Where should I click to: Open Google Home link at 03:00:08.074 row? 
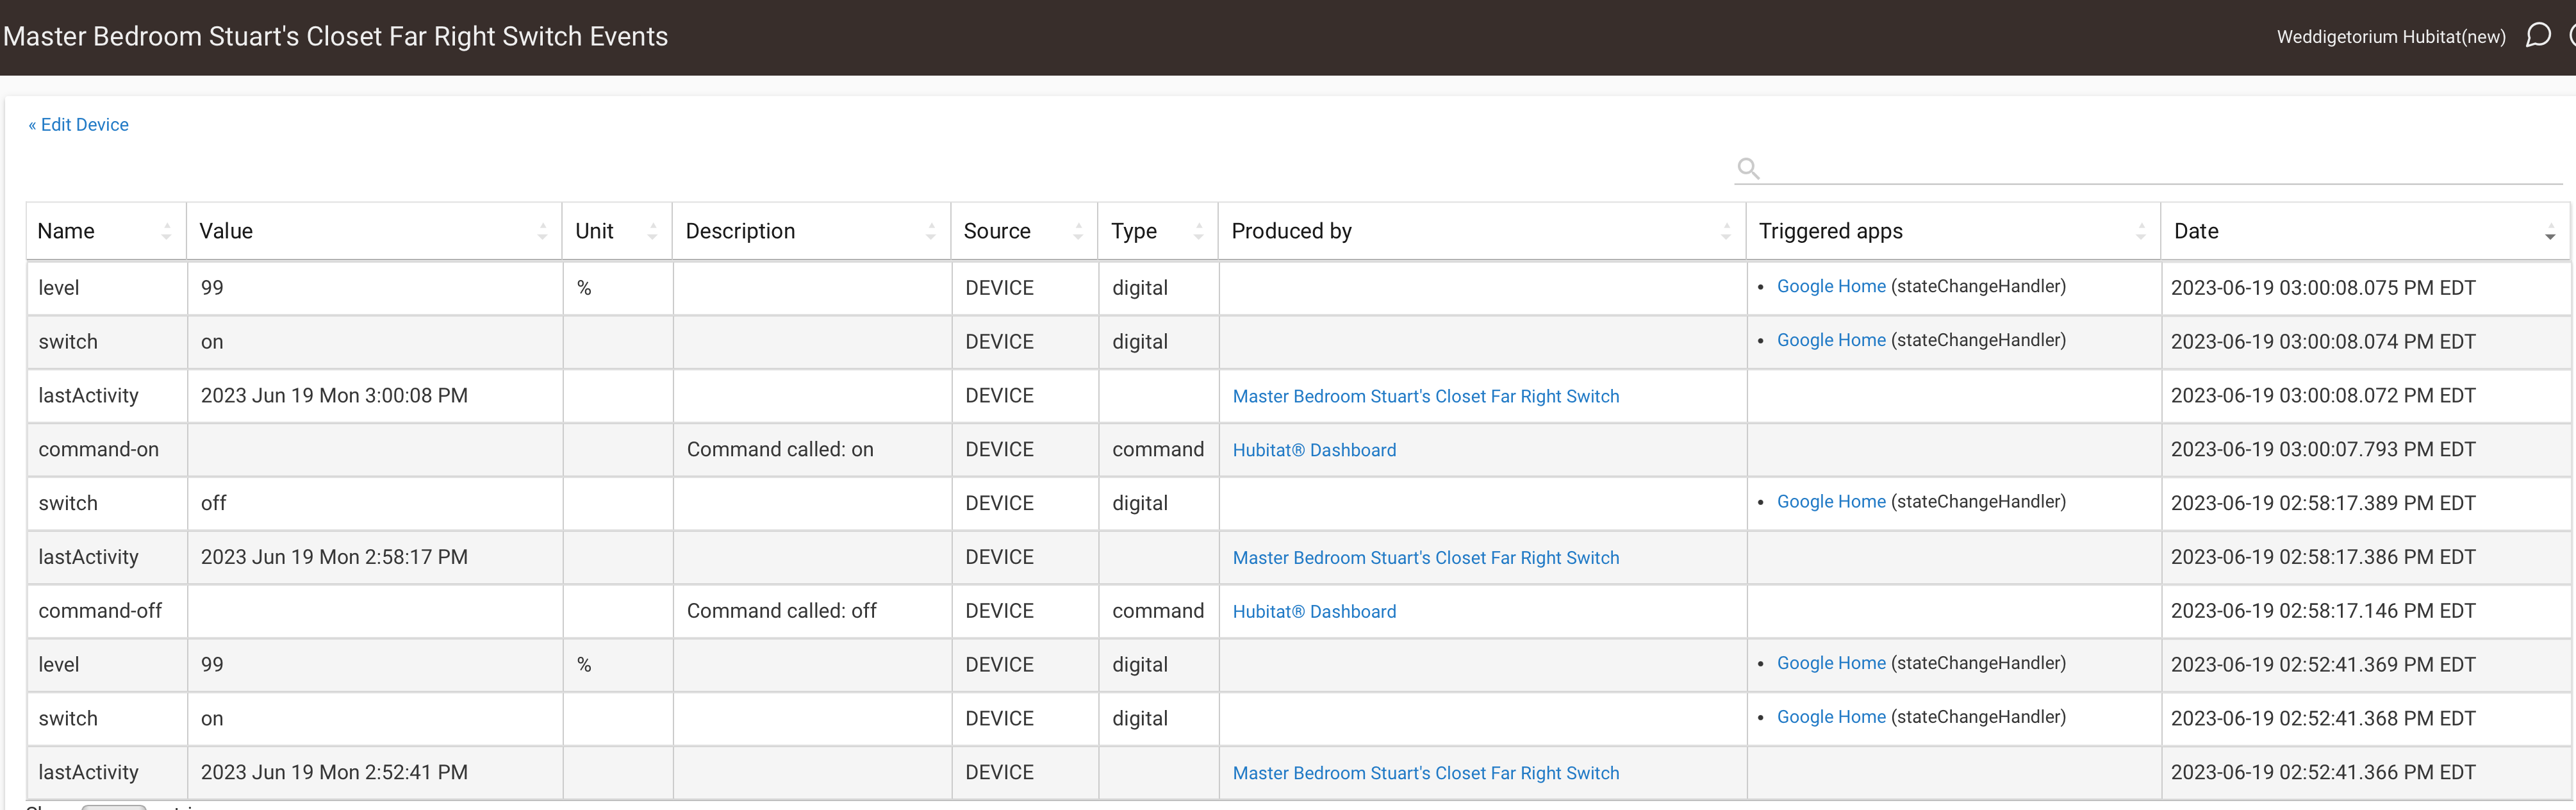click(x=1831, y=340)
